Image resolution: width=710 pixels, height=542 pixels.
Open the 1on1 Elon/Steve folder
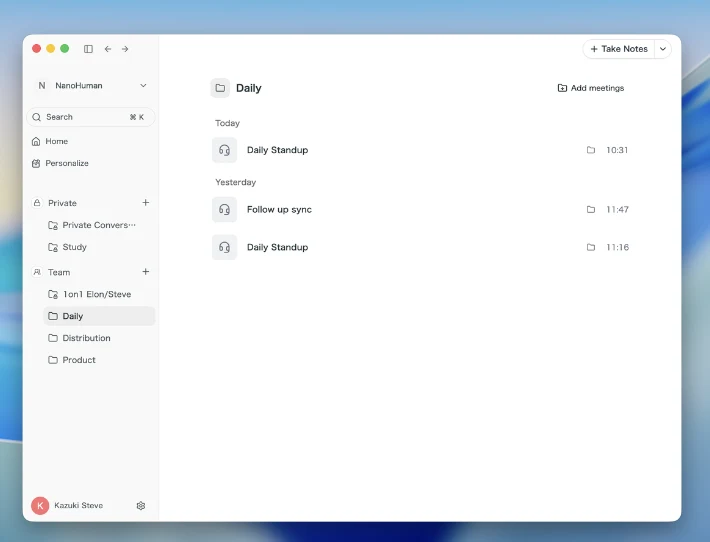coord(99,294)
